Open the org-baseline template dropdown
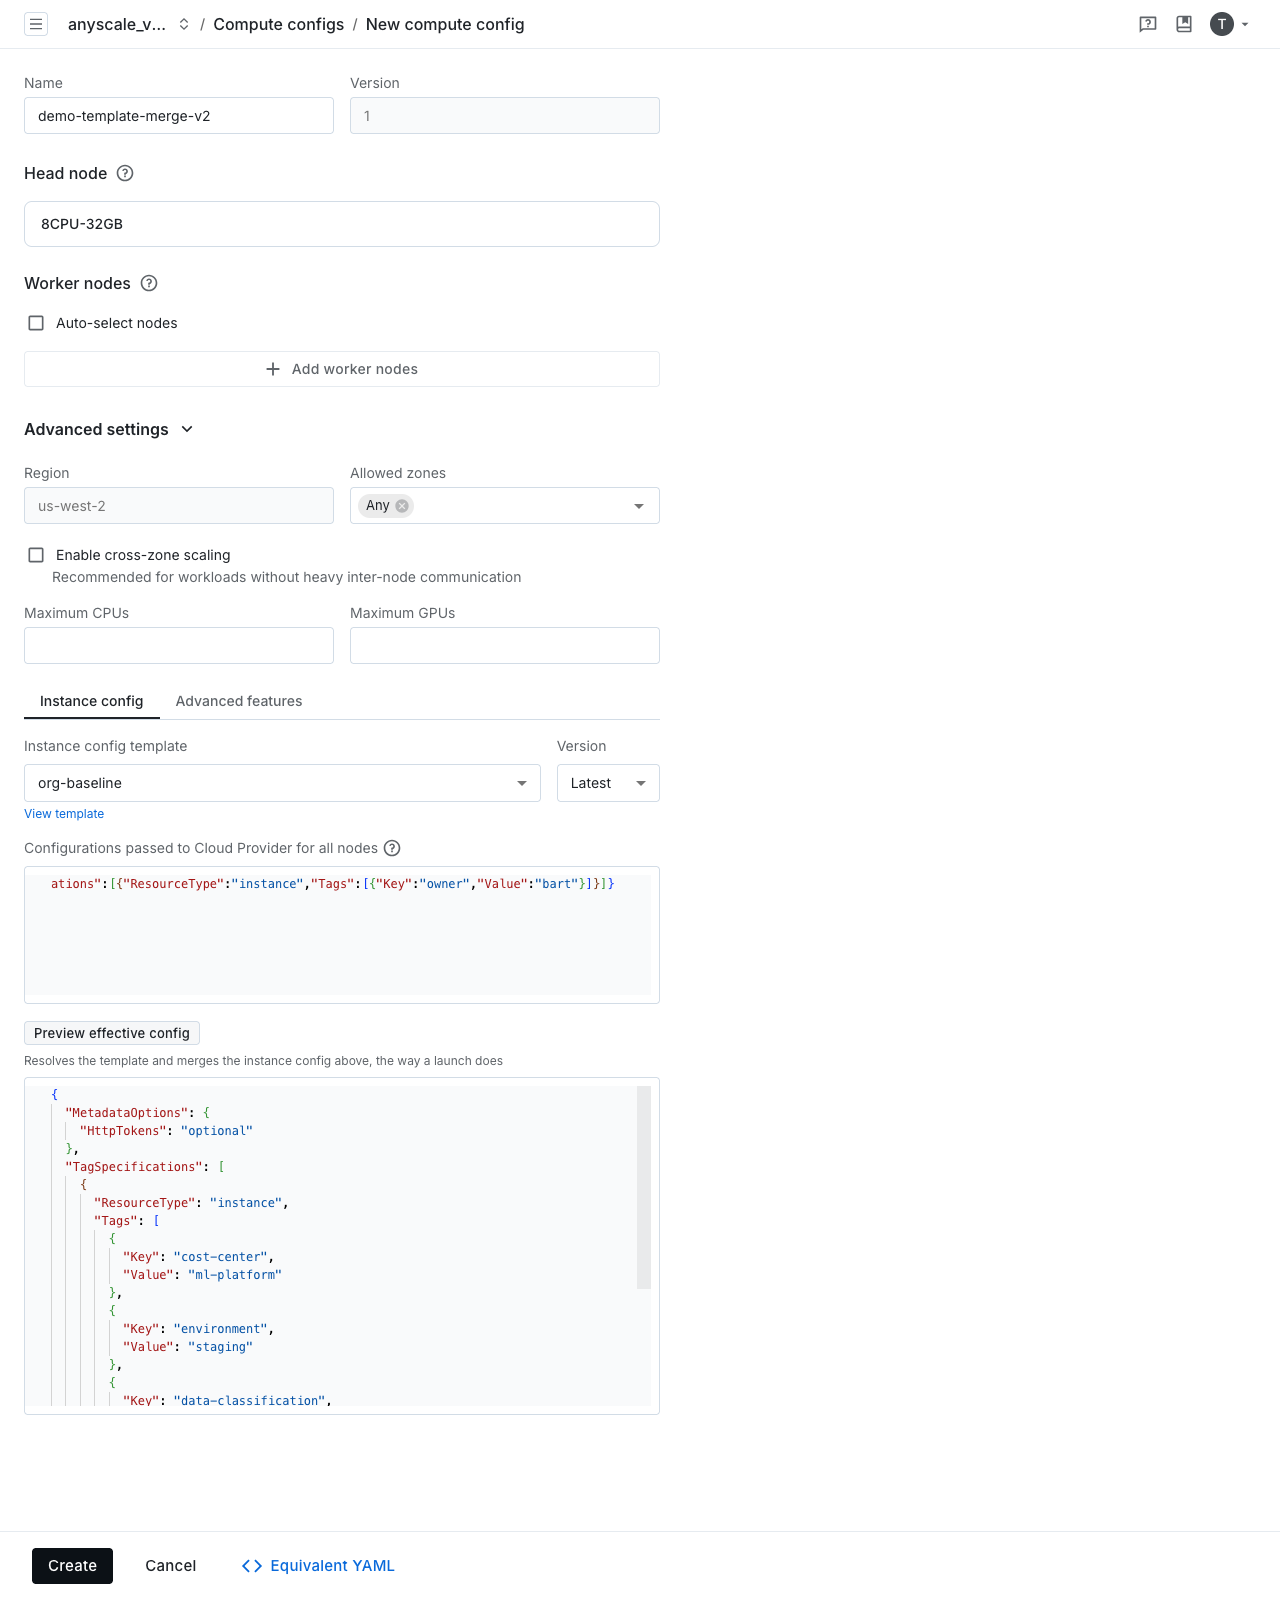This screenshot has width=1280, height=1600. click(x=282, y=783)
